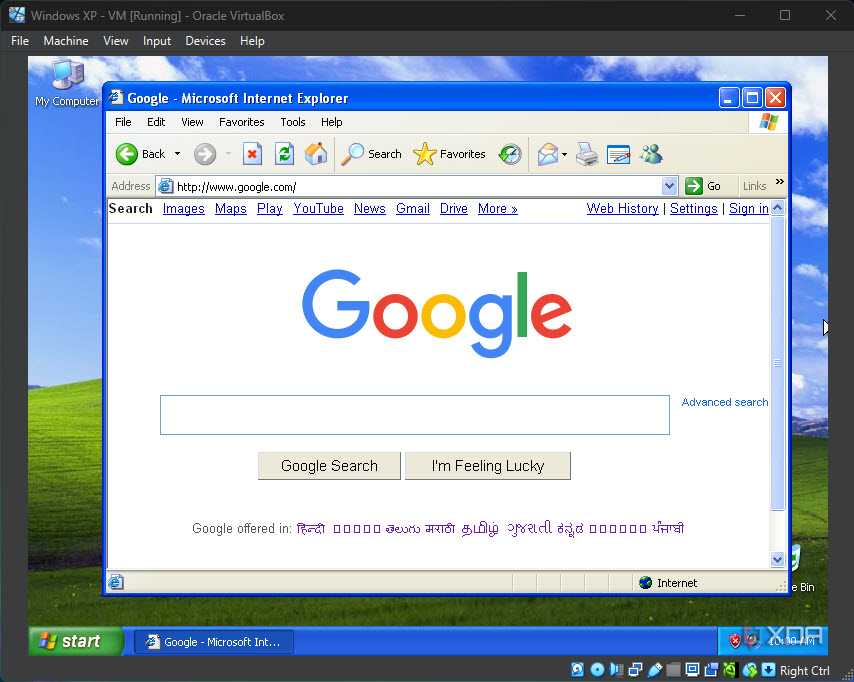854x682 pixels.
Task: Print the page using the printer icon
Action: pyautogui.click(x=587, y=154)
